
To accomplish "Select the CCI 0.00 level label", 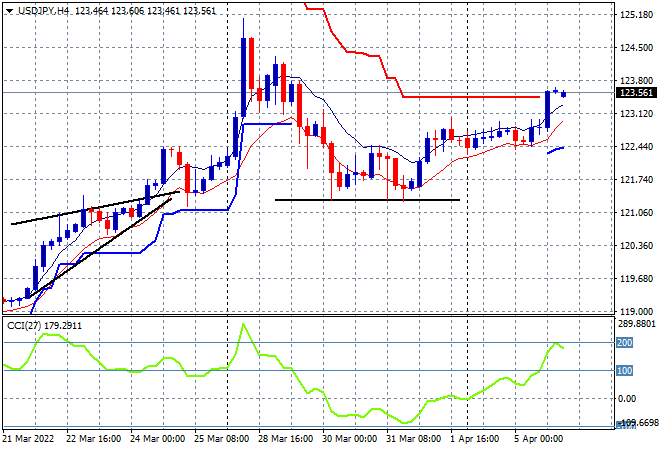I will pyautogui.click(x=628, y=399).
